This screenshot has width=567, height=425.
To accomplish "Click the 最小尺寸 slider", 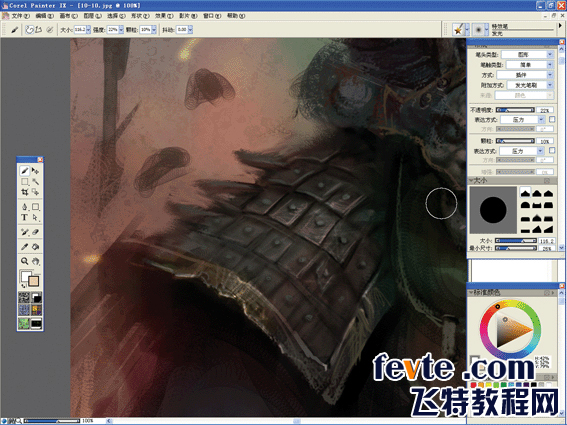I will 515,248.
